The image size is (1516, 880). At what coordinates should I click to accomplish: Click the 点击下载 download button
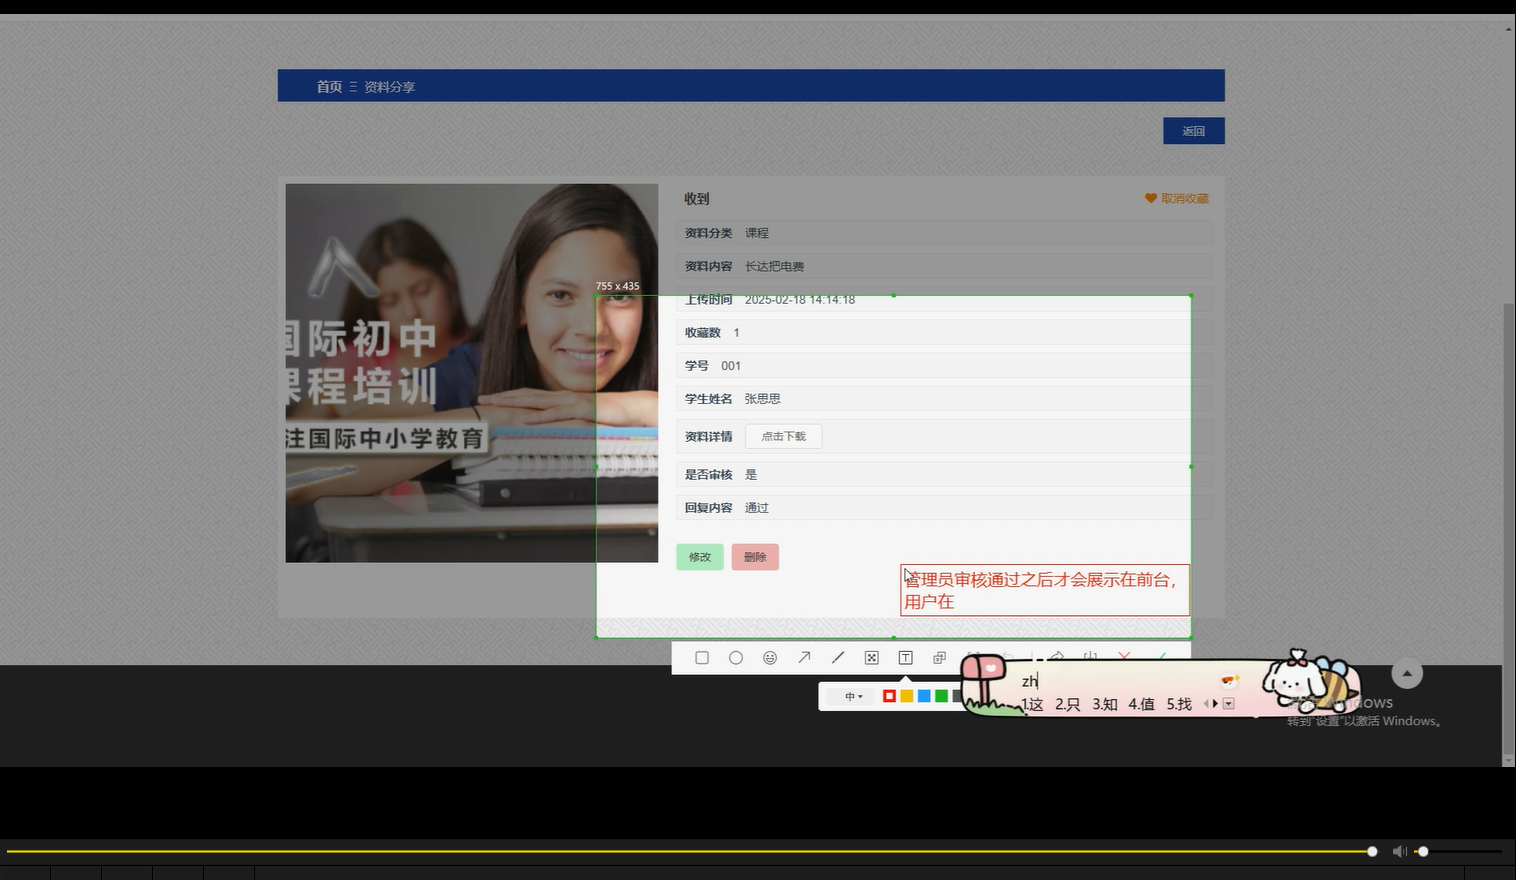(783, 436)
